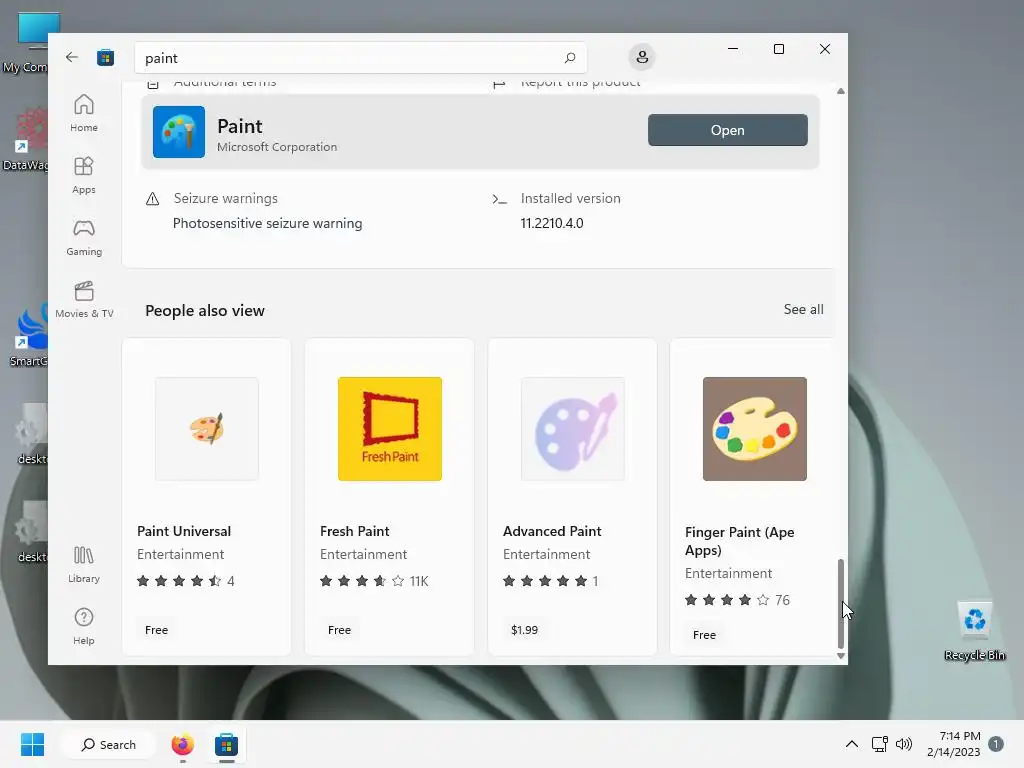
Task: Open Fresh Paint app thumbnail
Action: (390, 429)
